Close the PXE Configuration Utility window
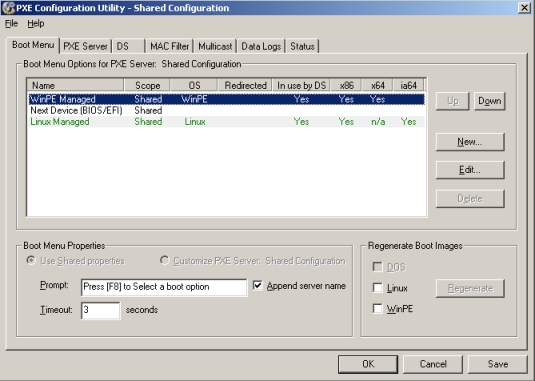Image resolution: width=535 pixels, height=381 pixels. (x=524, y=8)
